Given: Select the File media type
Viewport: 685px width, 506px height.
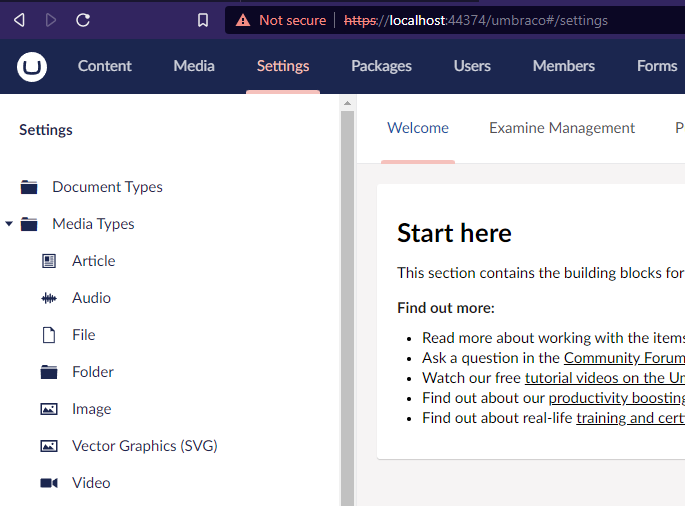Looking at the screenshot, I should click(83, 335).
